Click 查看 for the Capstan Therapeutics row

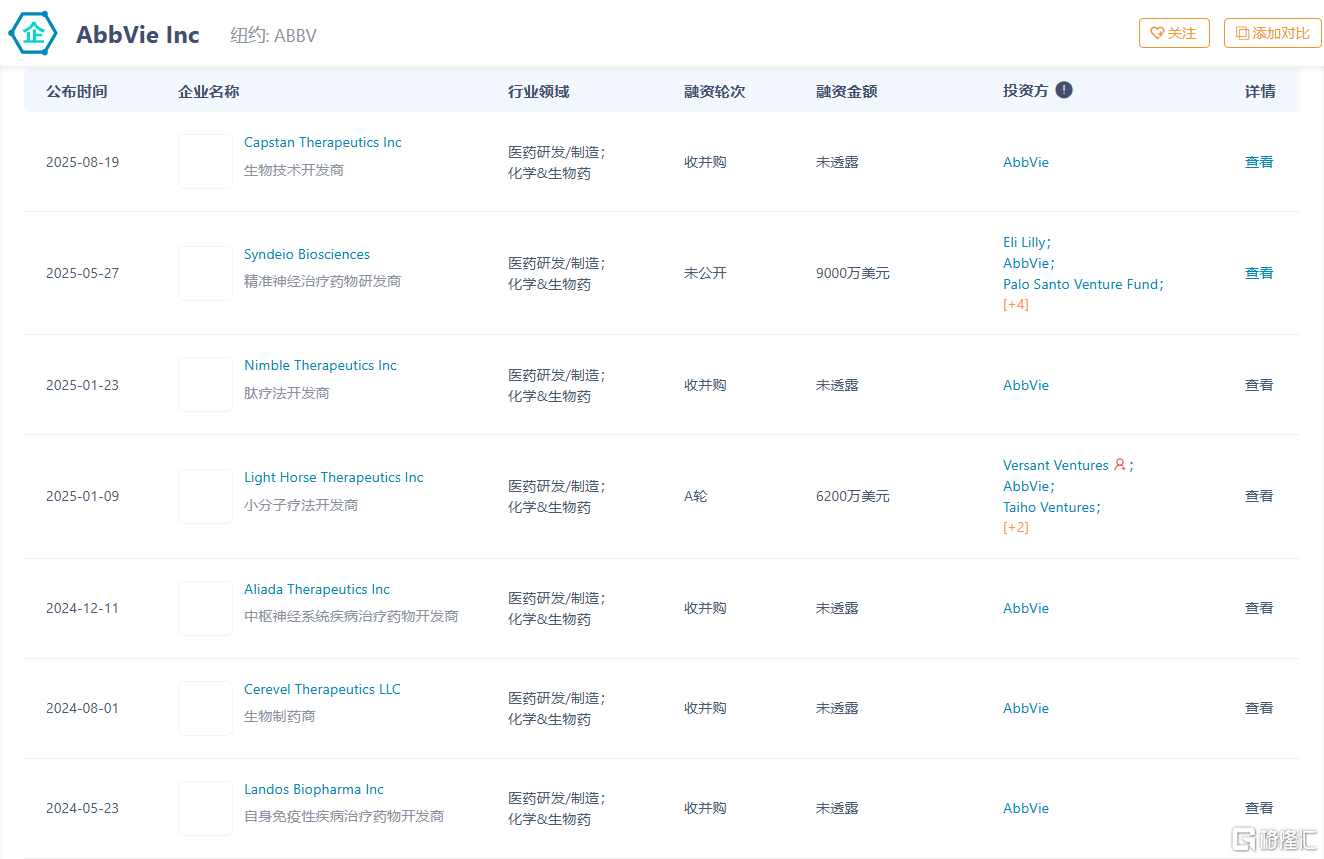coord(1259,162)
